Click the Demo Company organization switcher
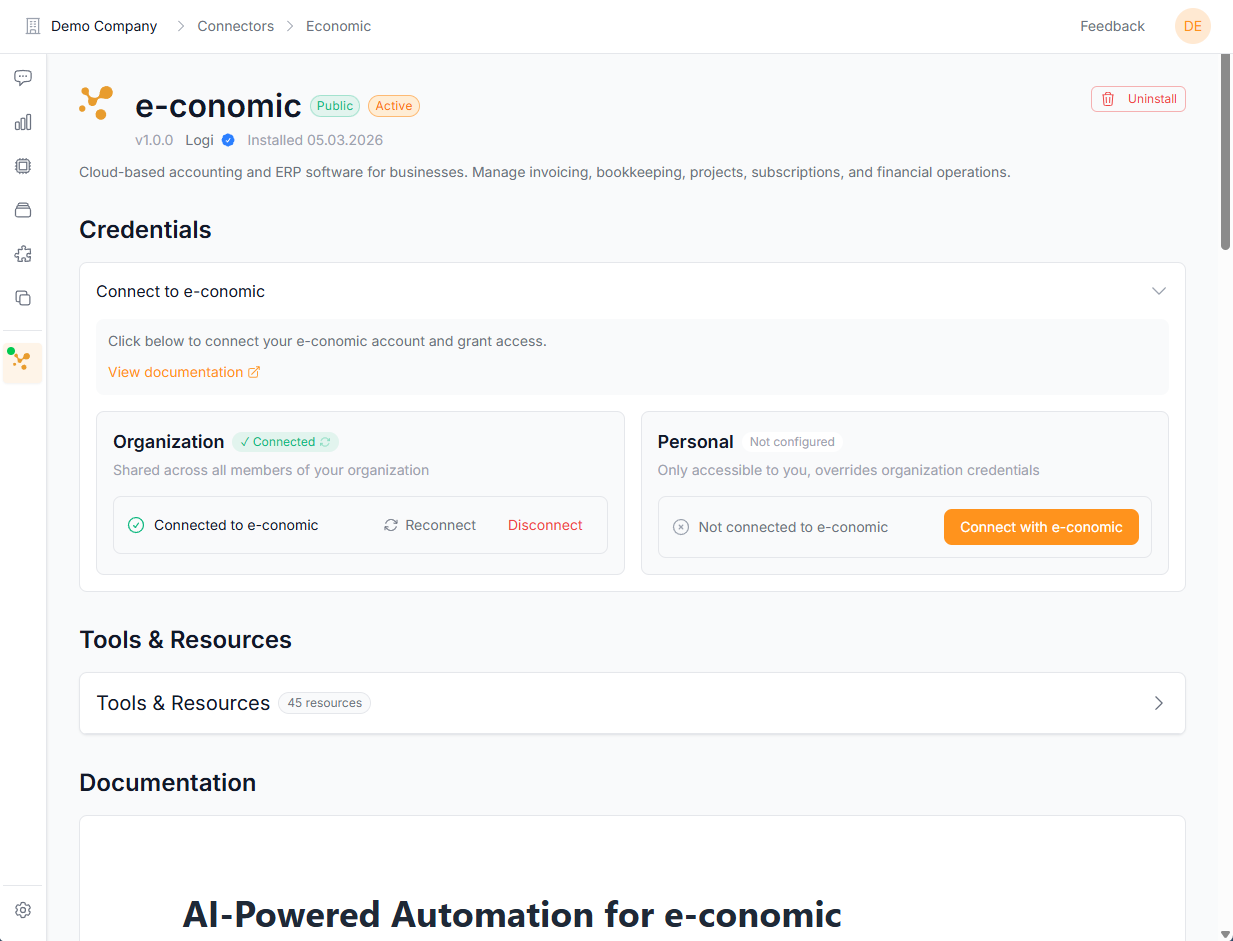This screenshot has width=1233, height=941. point(92,26)
